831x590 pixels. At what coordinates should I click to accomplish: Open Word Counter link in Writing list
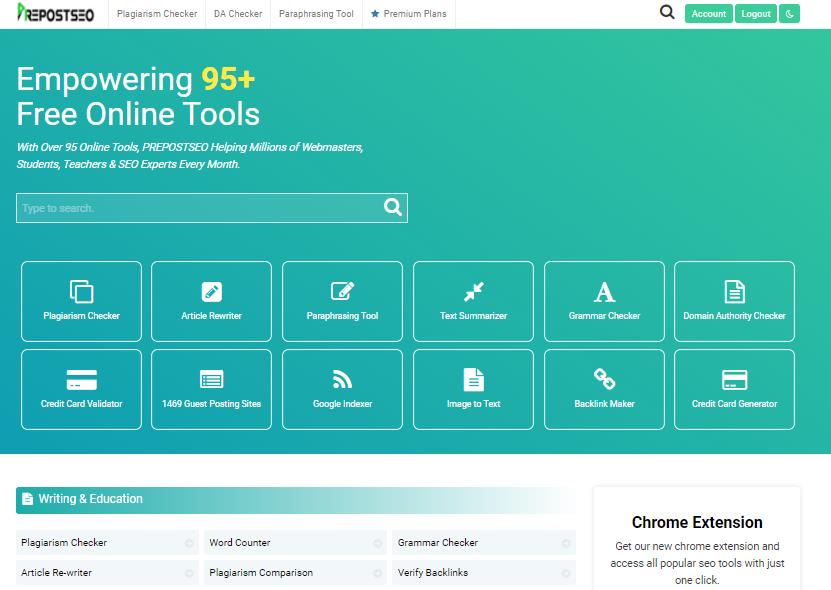(x=240, y=543)
